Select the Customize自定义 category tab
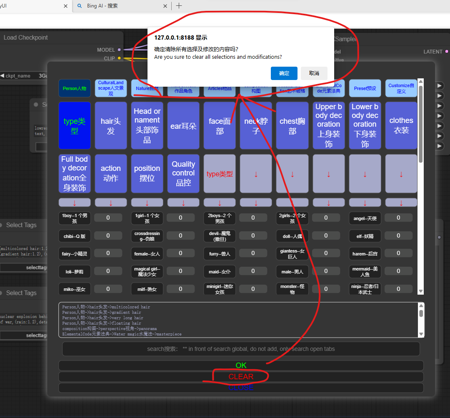This screenshot has height=418, width=450. (401, 88)
